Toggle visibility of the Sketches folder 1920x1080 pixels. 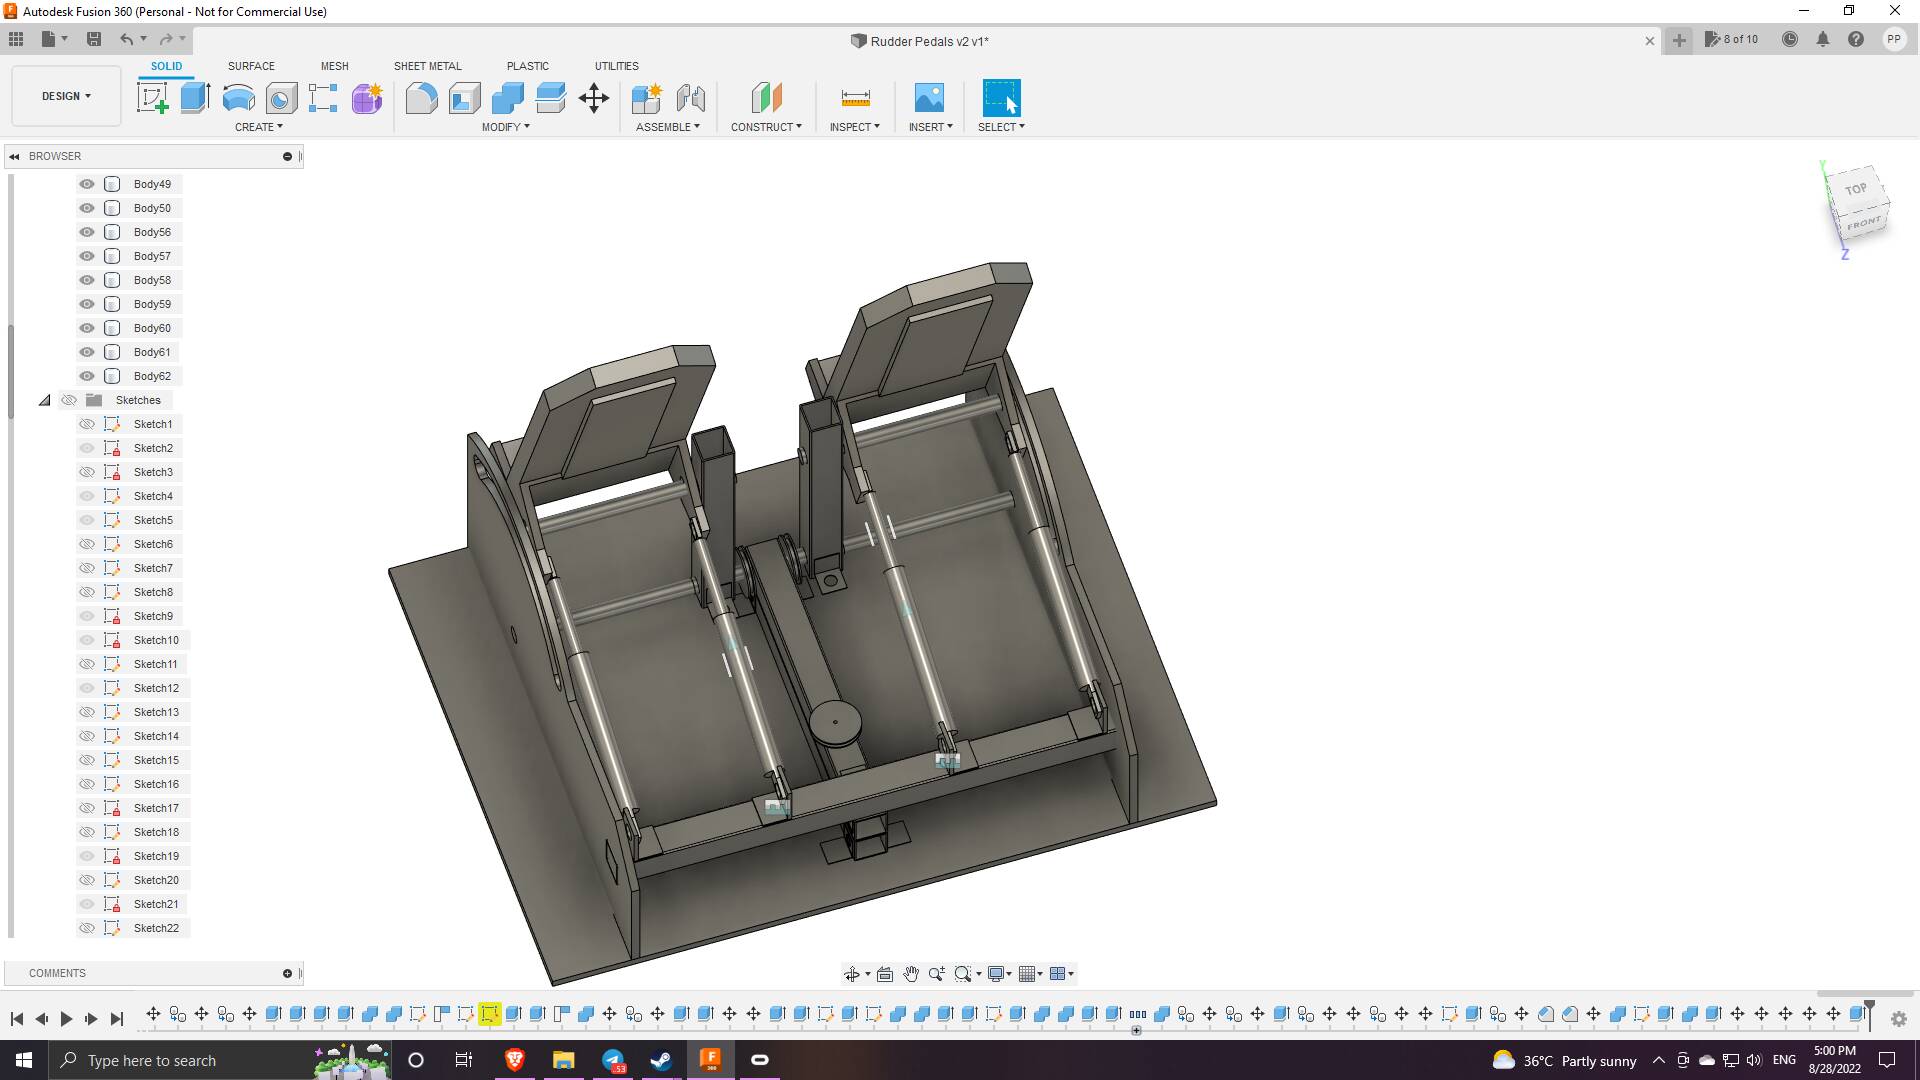point(69,400)
